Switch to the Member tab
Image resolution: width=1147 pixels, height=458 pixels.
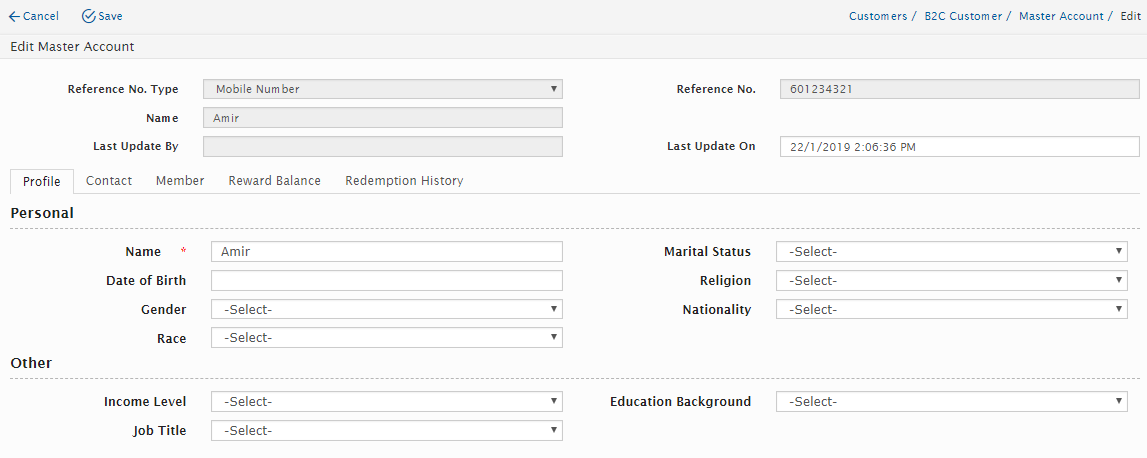point(180,181)
